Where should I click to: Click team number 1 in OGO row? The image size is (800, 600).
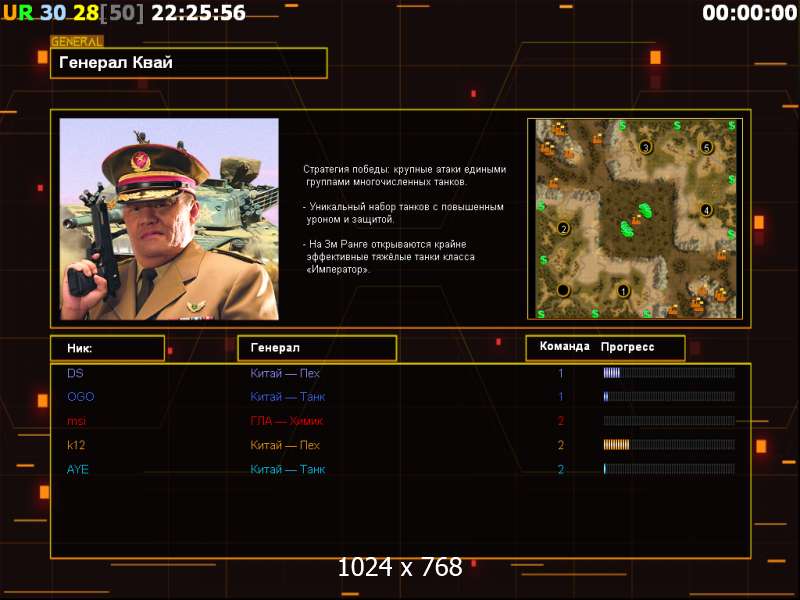pos(561,396)
